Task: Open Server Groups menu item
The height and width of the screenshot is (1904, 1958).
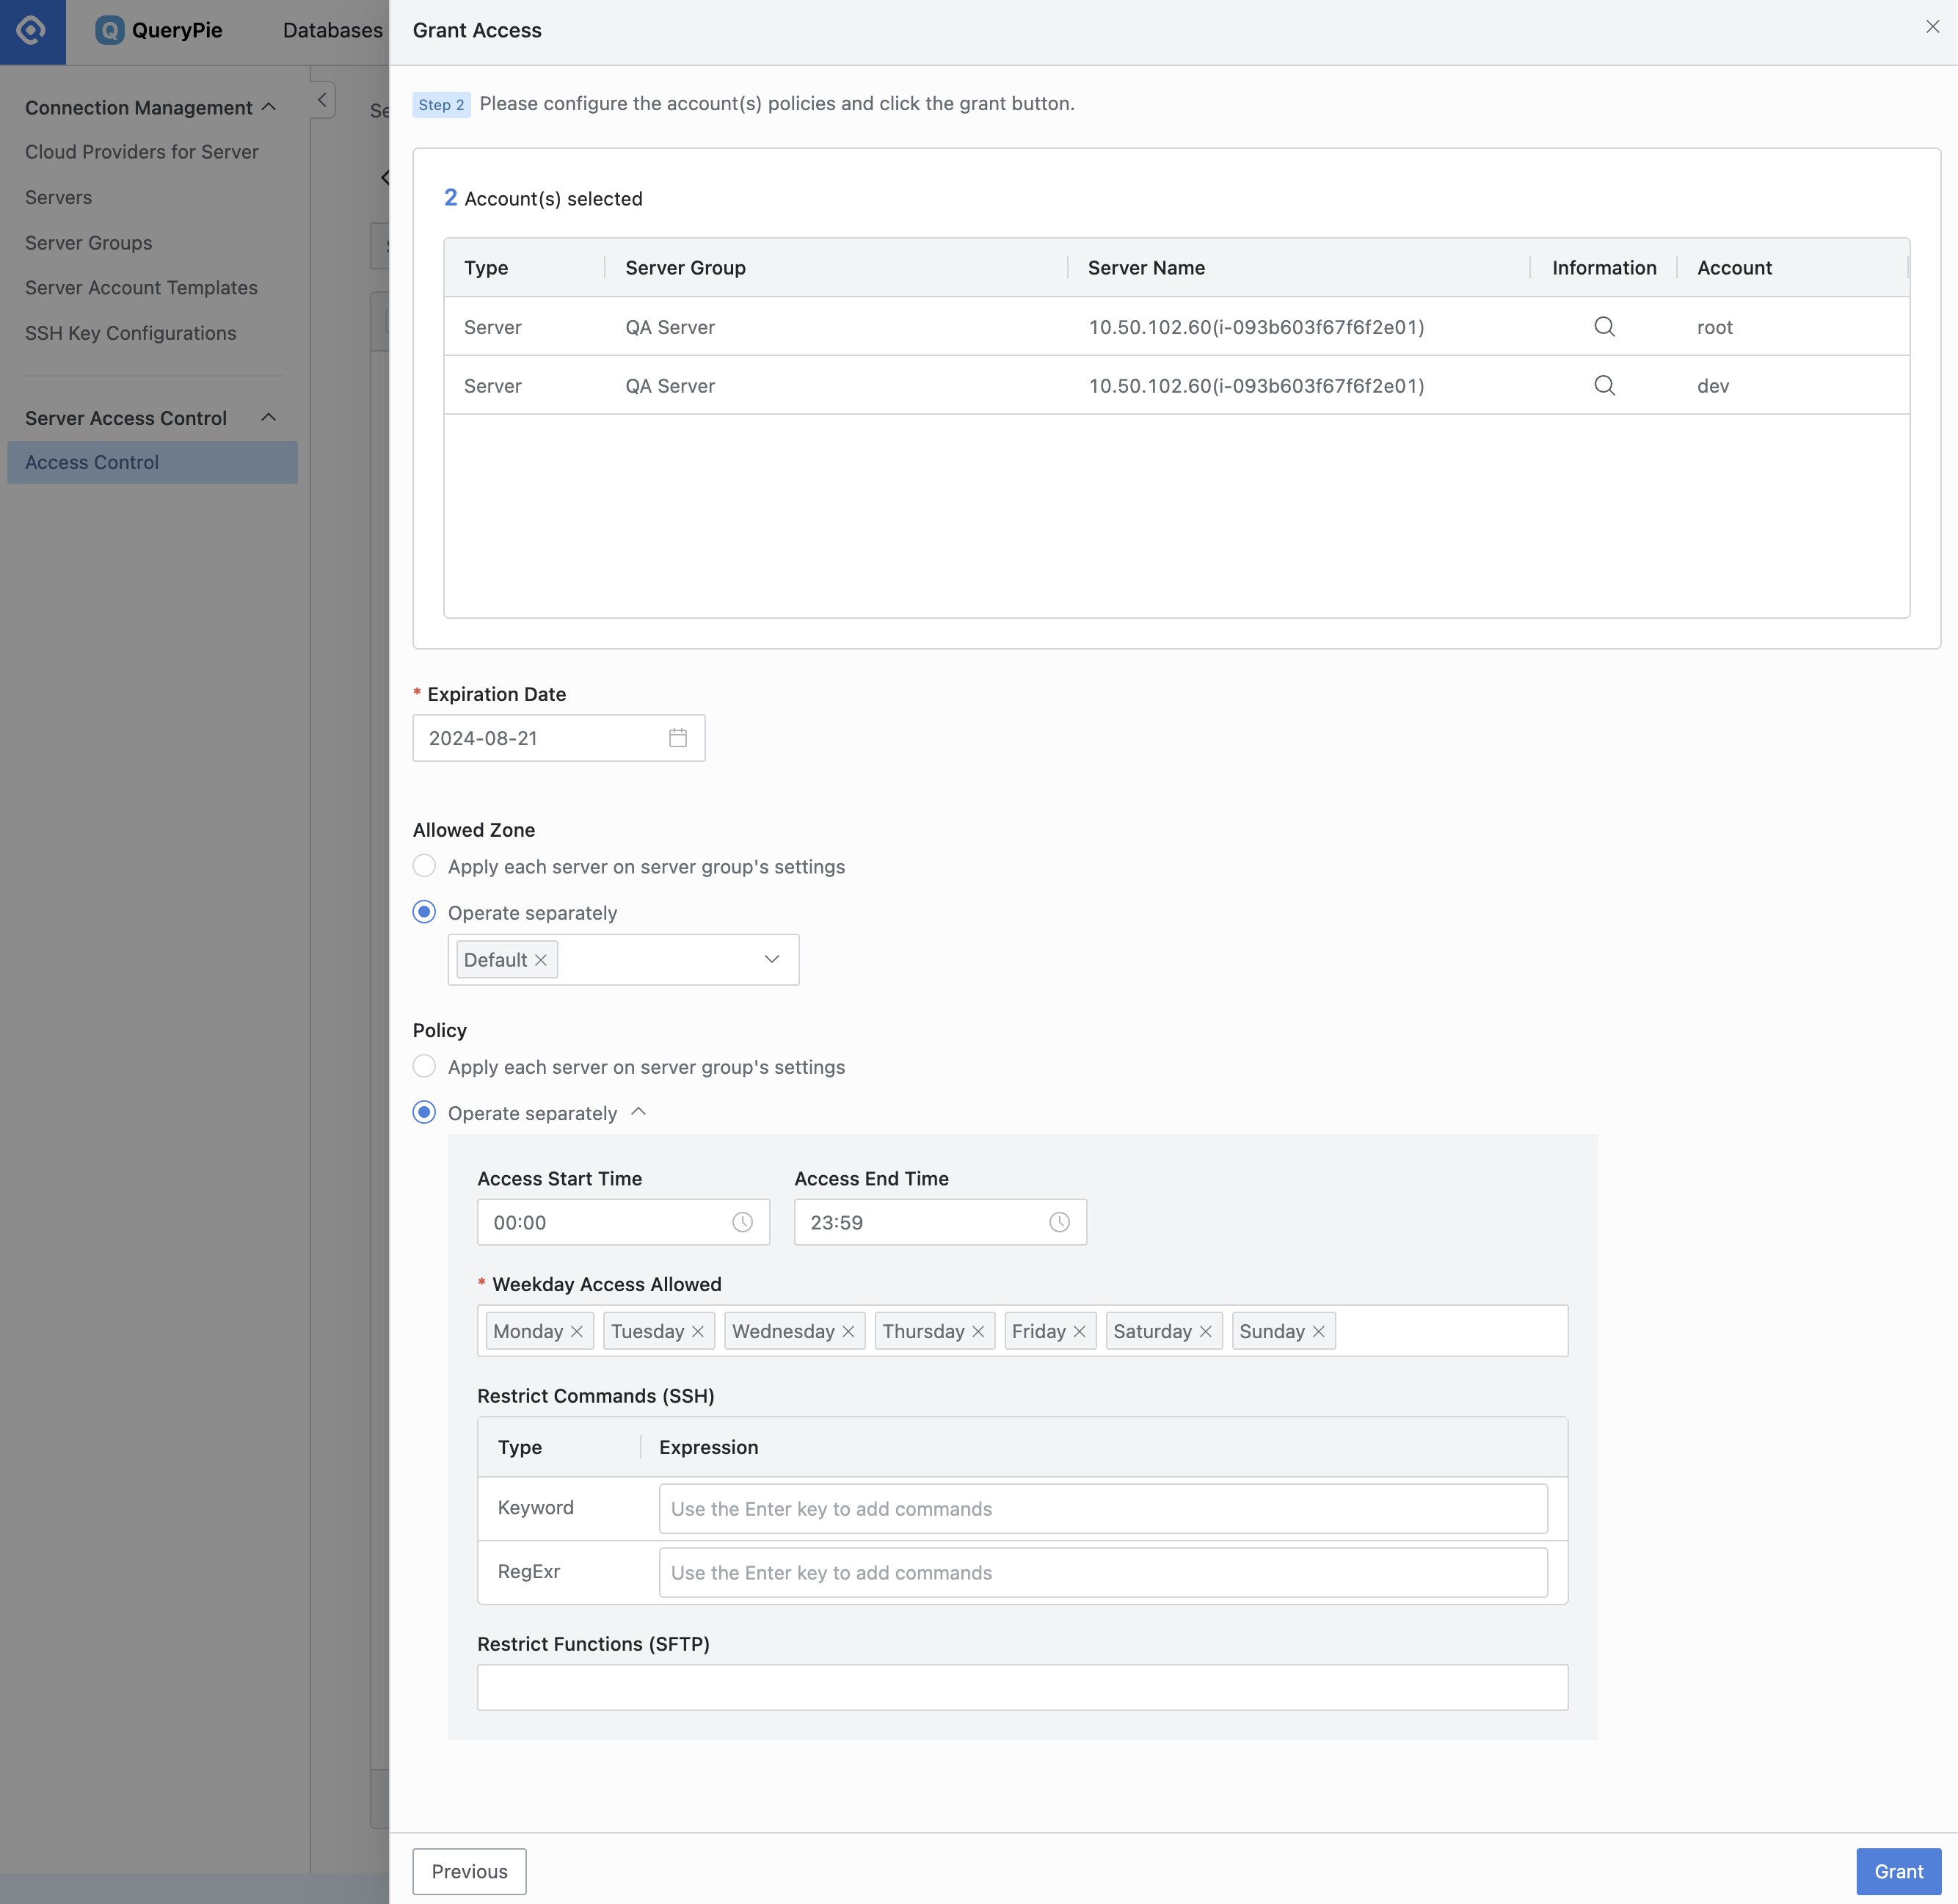Action: 89,243
